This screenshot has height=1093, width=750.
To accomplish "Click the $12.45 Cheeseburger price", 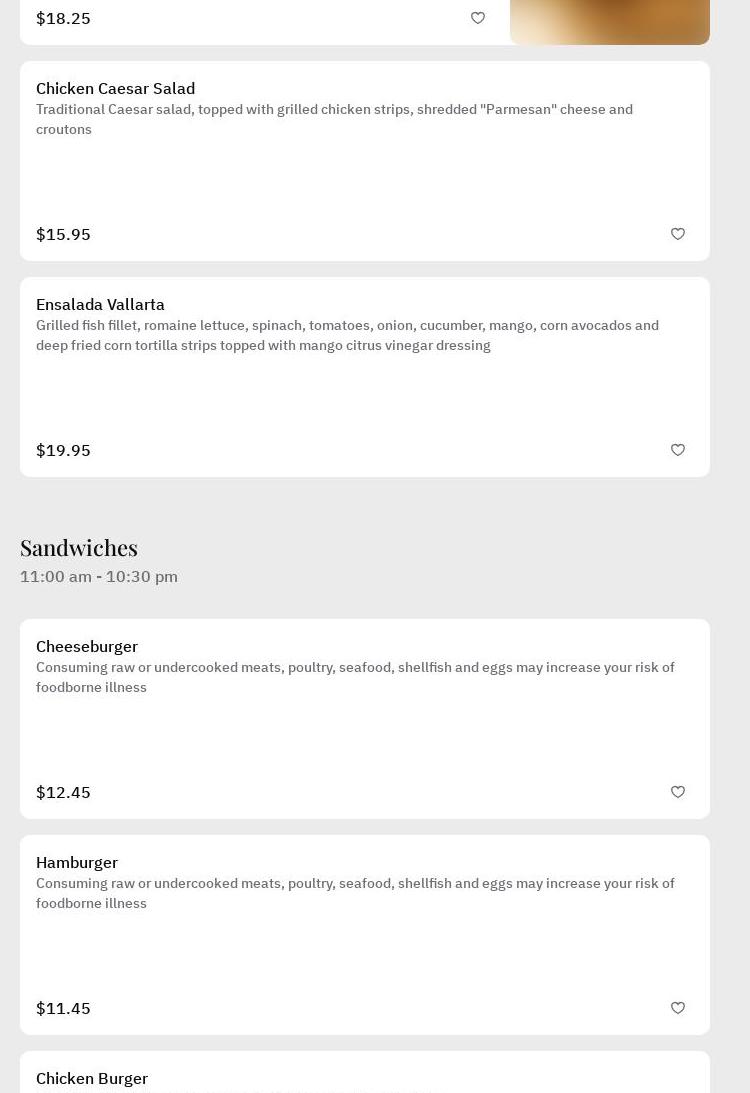I will tap(63, 792).
